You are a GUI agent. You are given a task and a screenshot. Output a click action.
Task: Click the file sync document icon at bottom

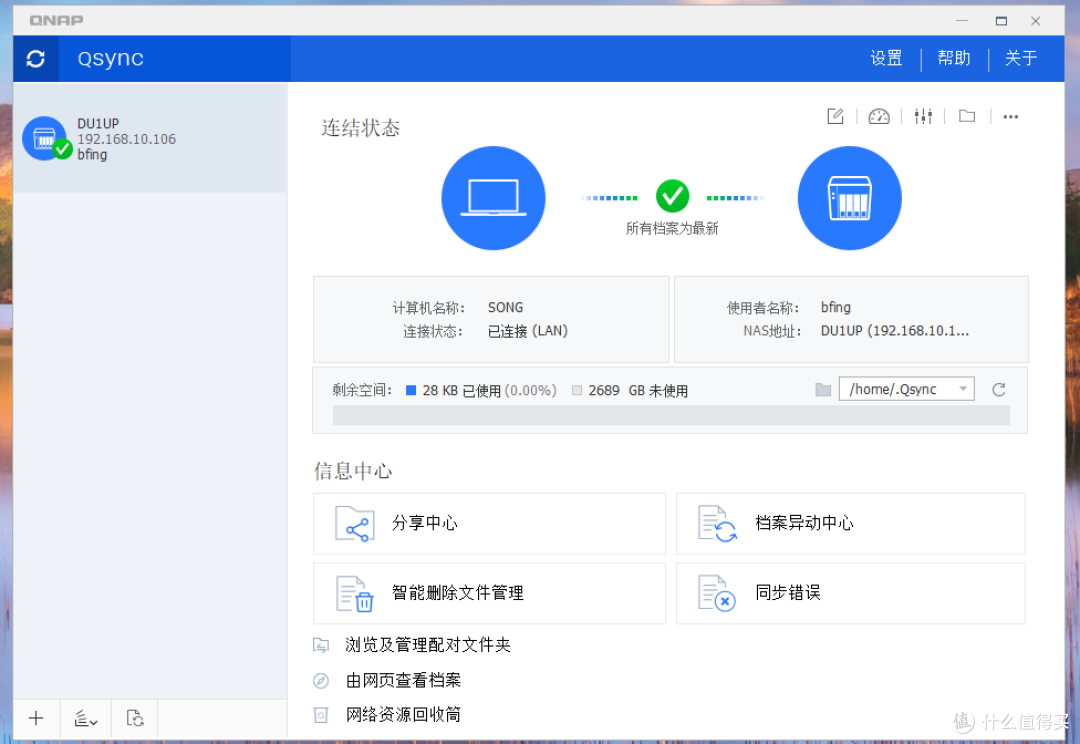pos(134,718)
